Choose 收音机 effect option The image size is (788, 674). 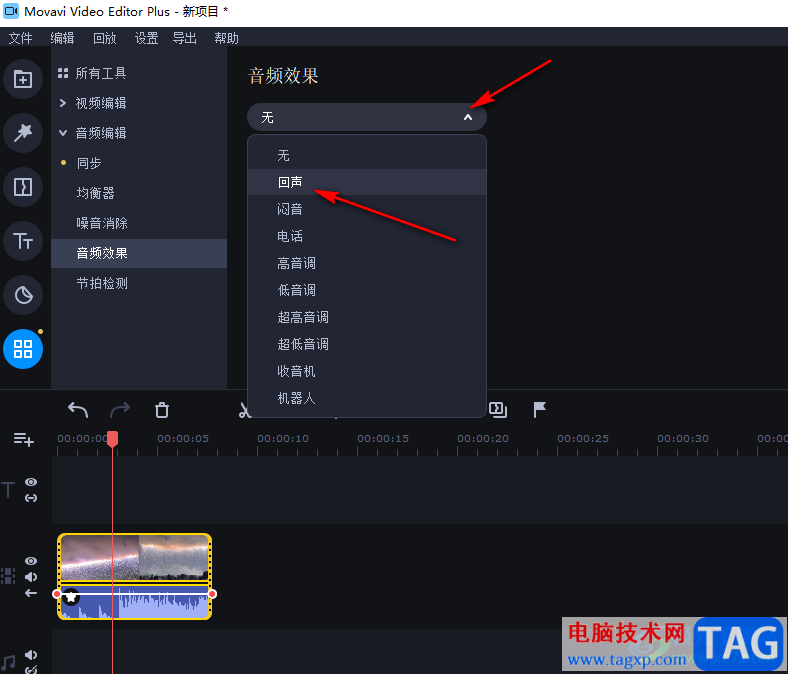pyautogui.click(x=367, y=371)
